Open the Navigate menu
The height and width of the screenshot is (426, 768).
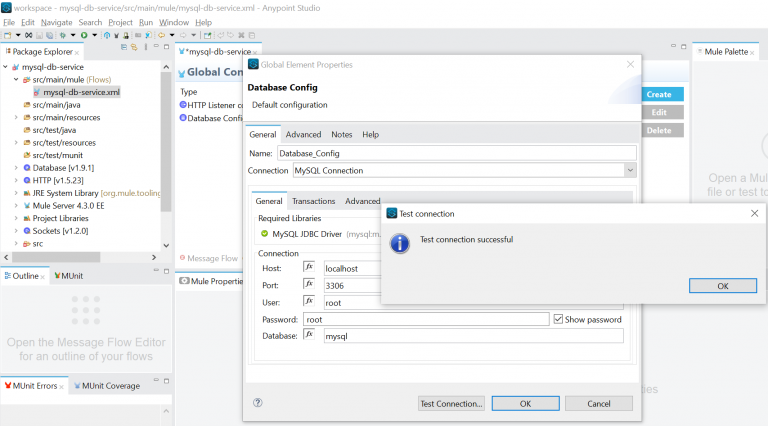point(56,22)
